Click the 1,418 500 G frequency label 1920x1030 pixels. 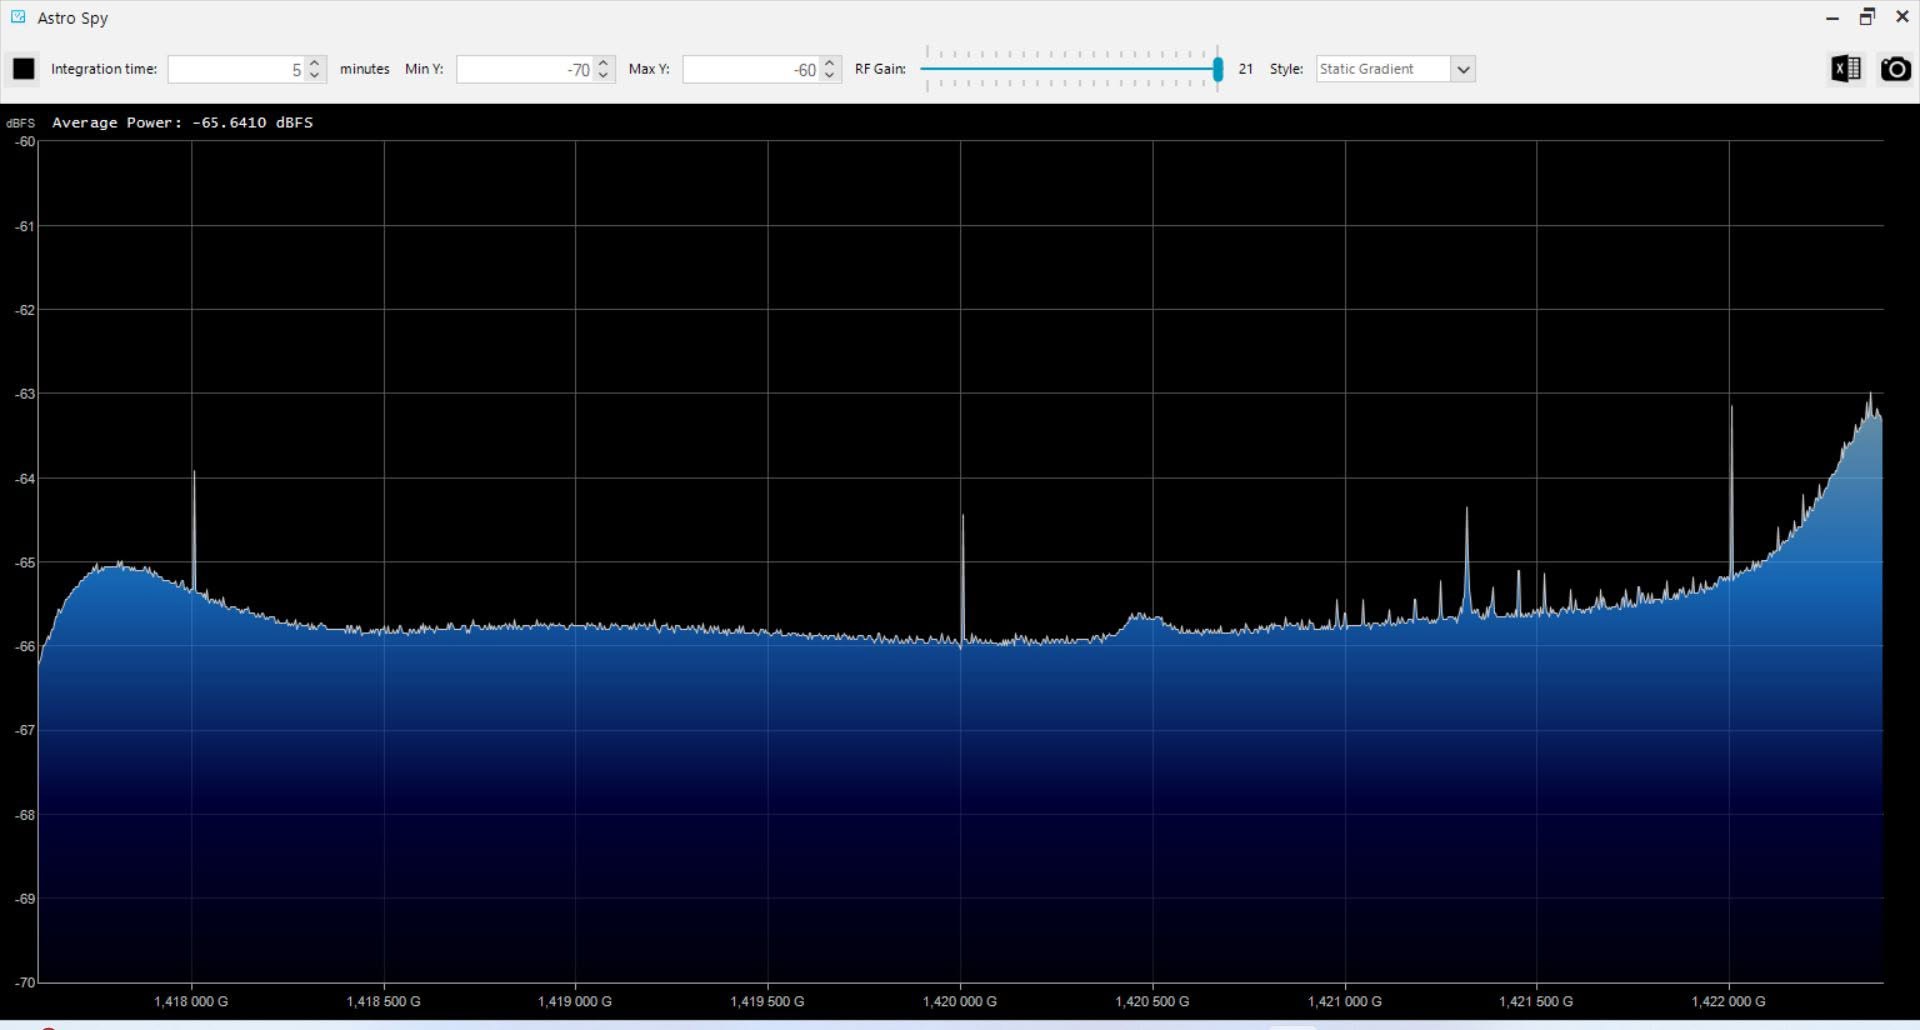383,1001
